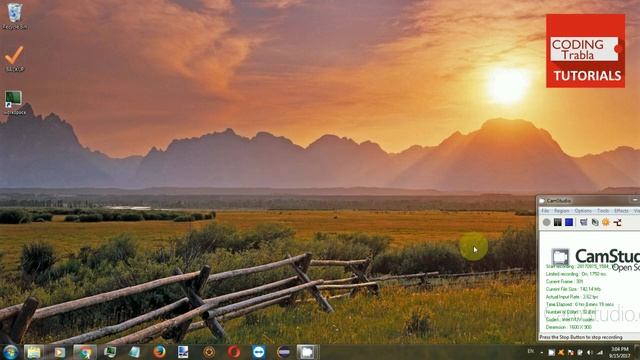
Task: Switch to CamStudio taskbar button
Action: [307, 352]
